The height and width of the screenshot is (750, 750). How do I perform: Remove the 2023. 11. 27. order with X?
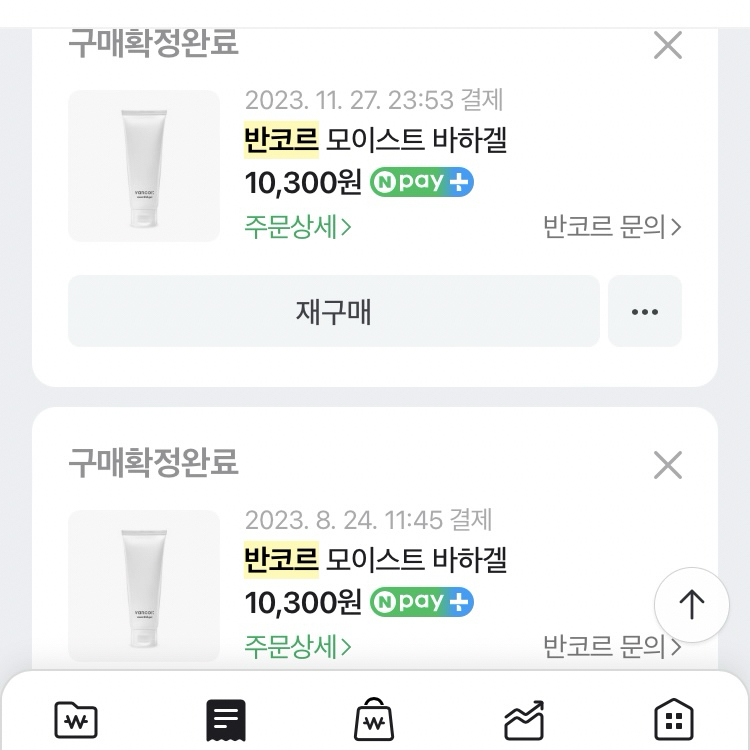(667, 45)
